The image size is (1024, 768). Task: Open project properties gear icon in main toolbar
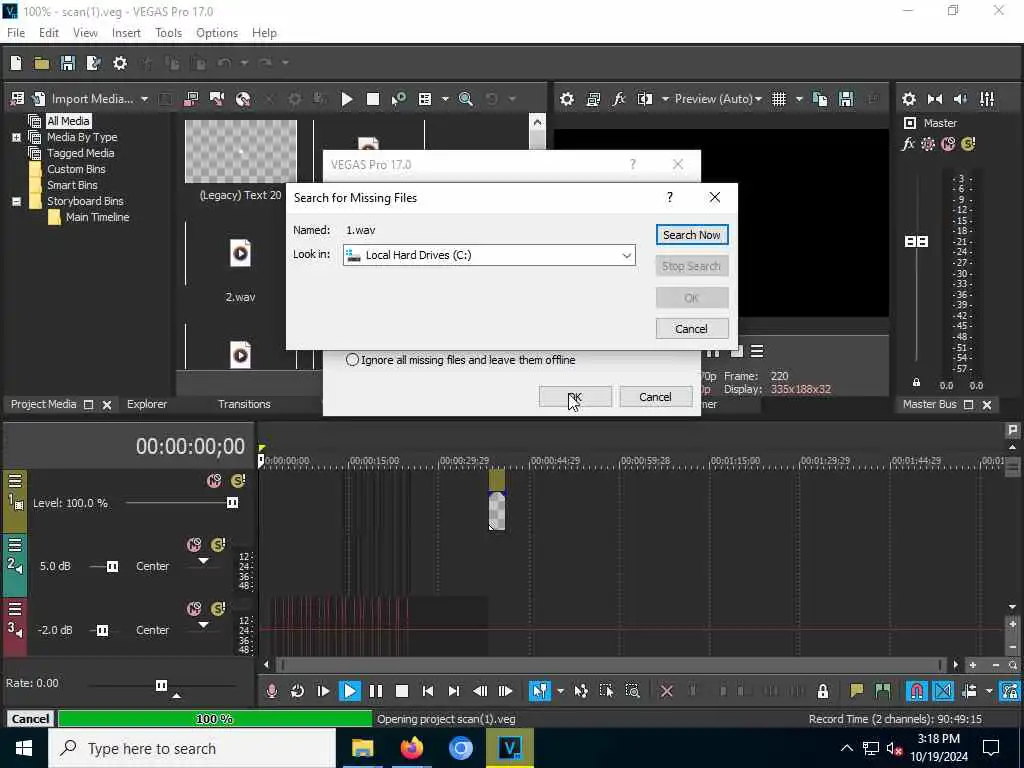(120, 63)
